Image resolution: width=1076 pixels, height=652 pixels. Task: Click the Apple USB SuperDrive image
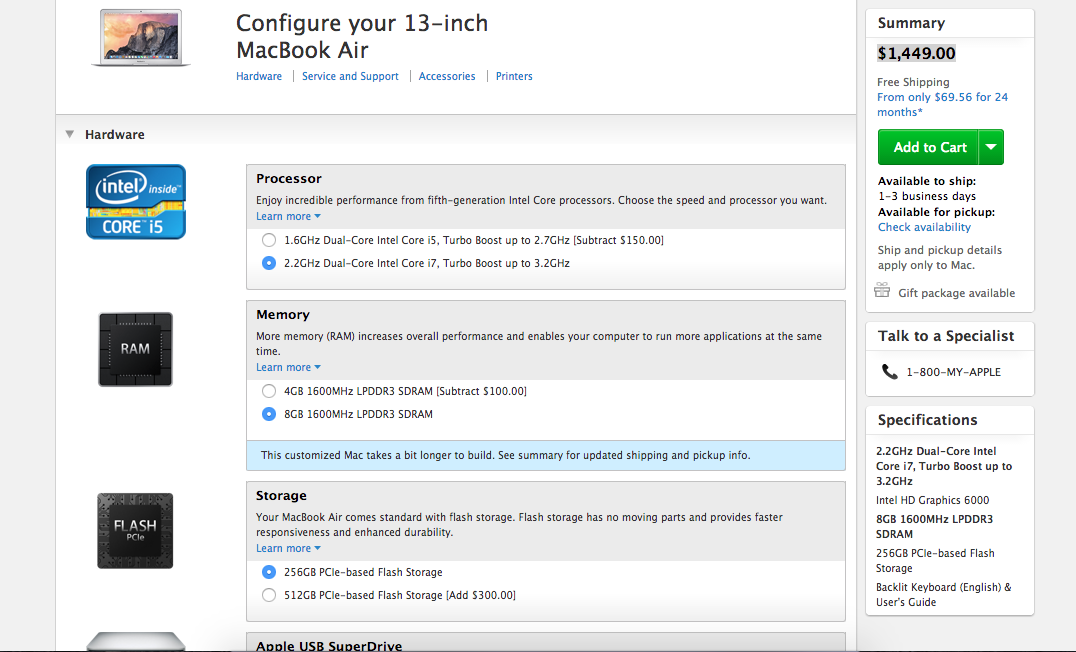click(x=136, y=641)
